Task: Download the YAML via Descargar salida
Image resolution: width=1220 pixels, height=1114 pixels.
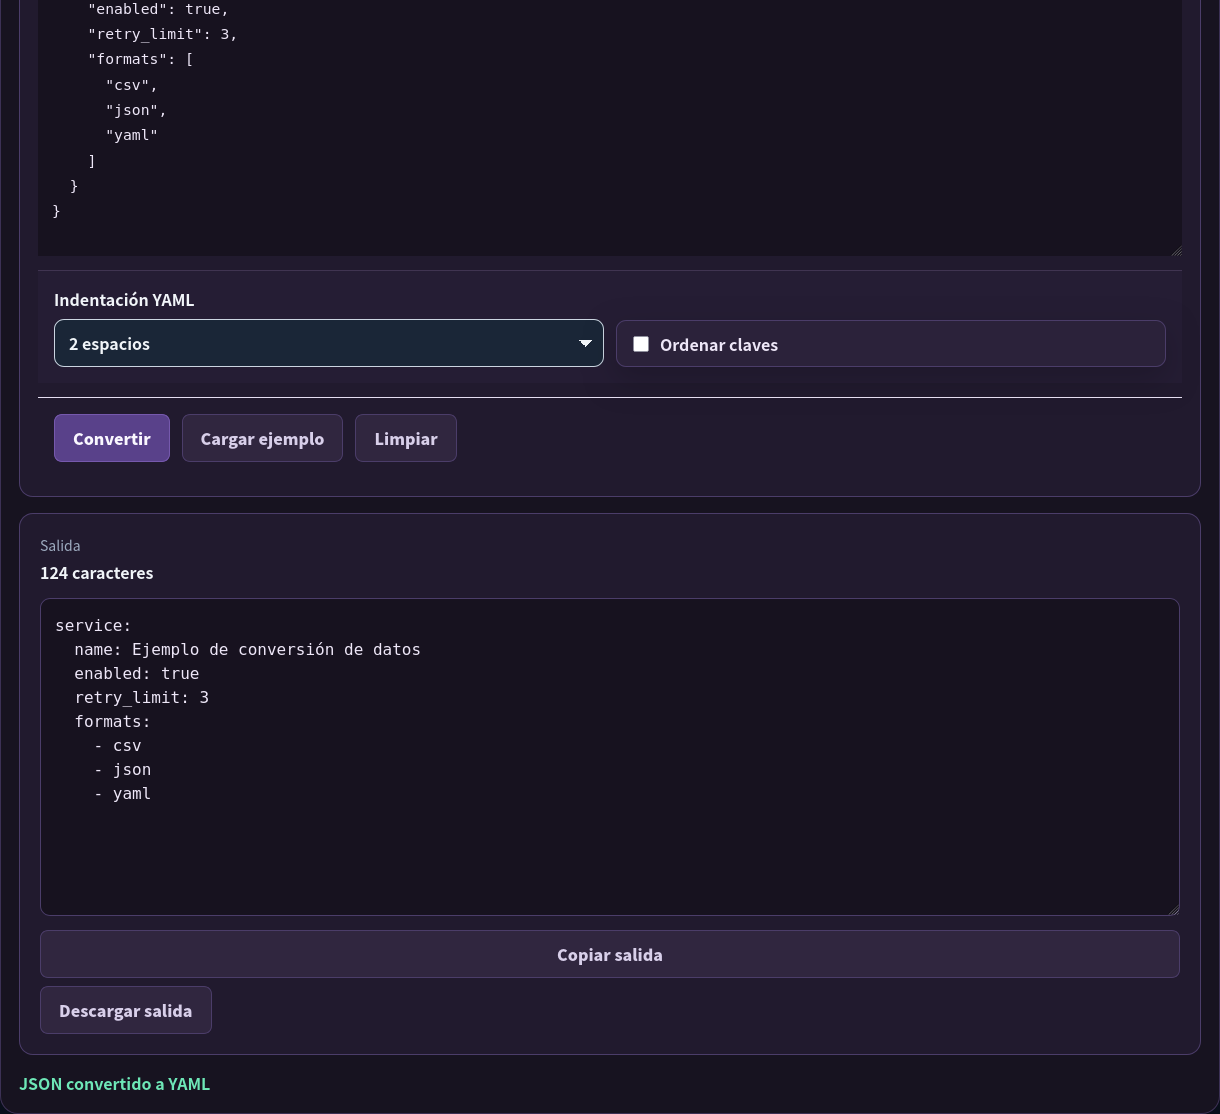Action: coord(126,1010)
